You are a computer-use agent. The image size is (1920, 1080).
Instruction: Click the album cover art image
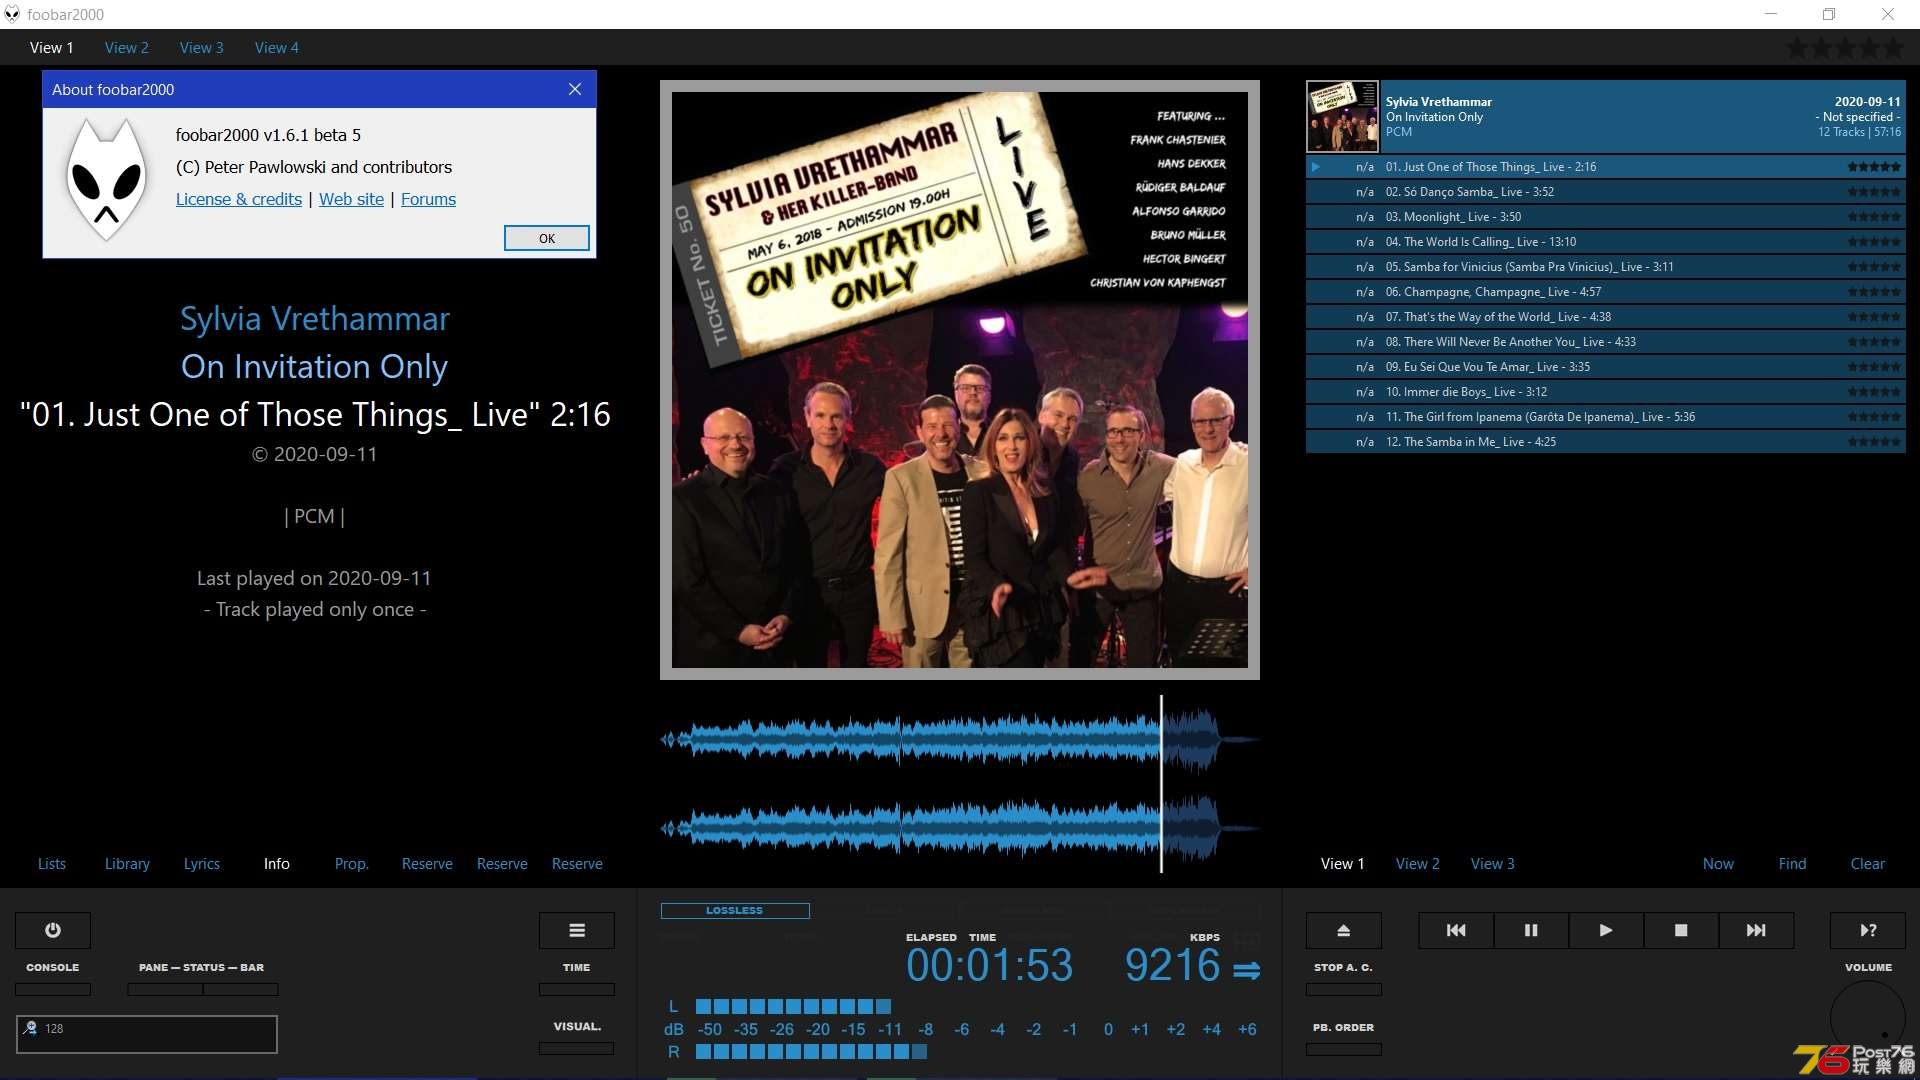pos(960,380)
